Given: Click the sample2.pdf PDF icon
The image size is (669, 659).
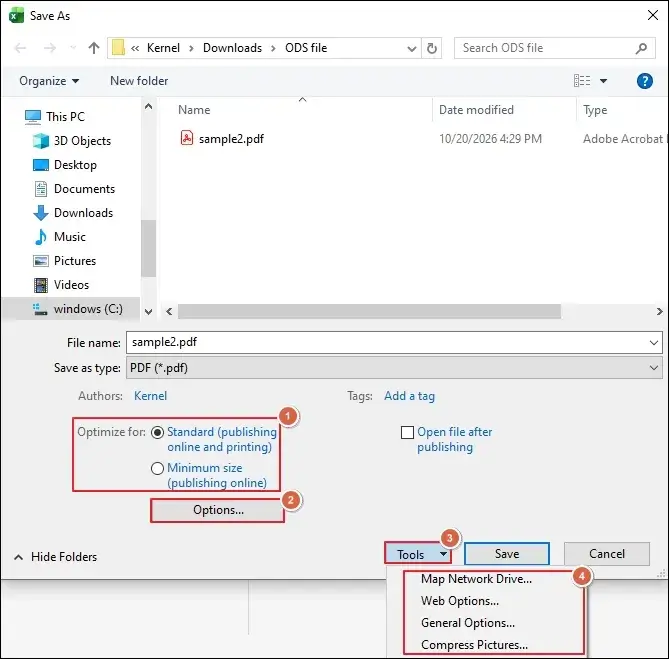Looking at the screenshot, I should [x=187, y=138].
